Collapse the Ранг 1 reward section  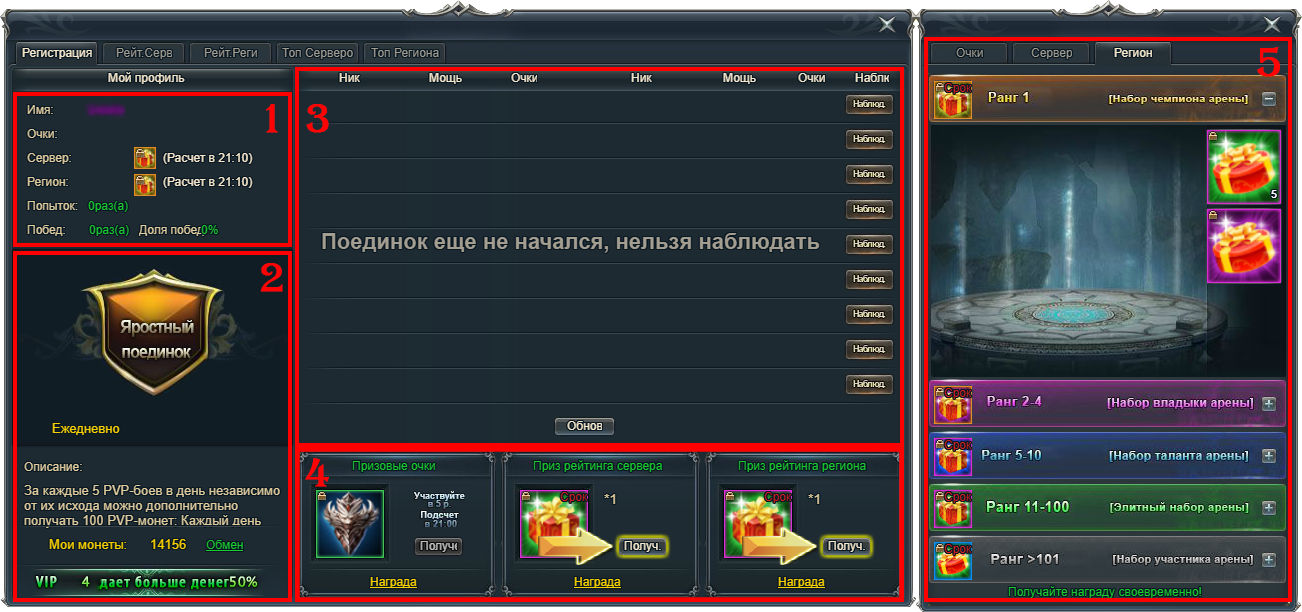(1268, 99)
